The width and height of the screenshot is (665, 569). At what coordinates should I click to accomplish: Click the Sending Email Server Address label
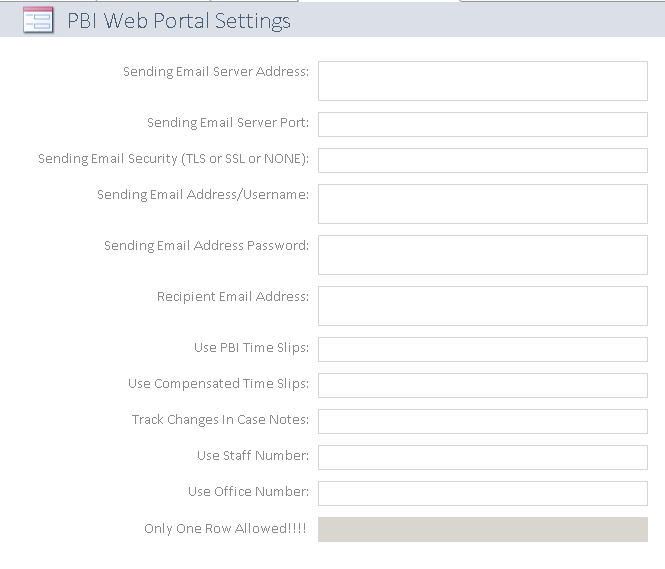coord(215,72)
